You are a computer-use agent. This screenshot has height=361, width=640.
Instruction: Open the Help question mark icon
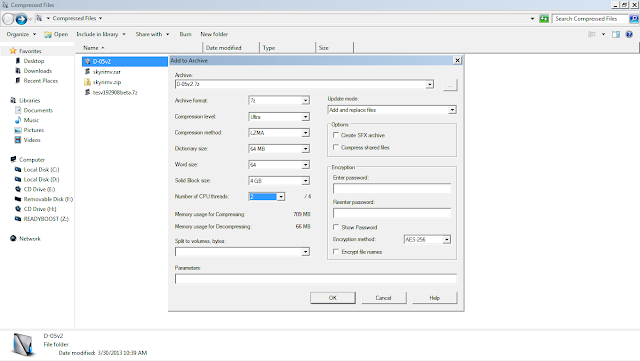(629, 34)
